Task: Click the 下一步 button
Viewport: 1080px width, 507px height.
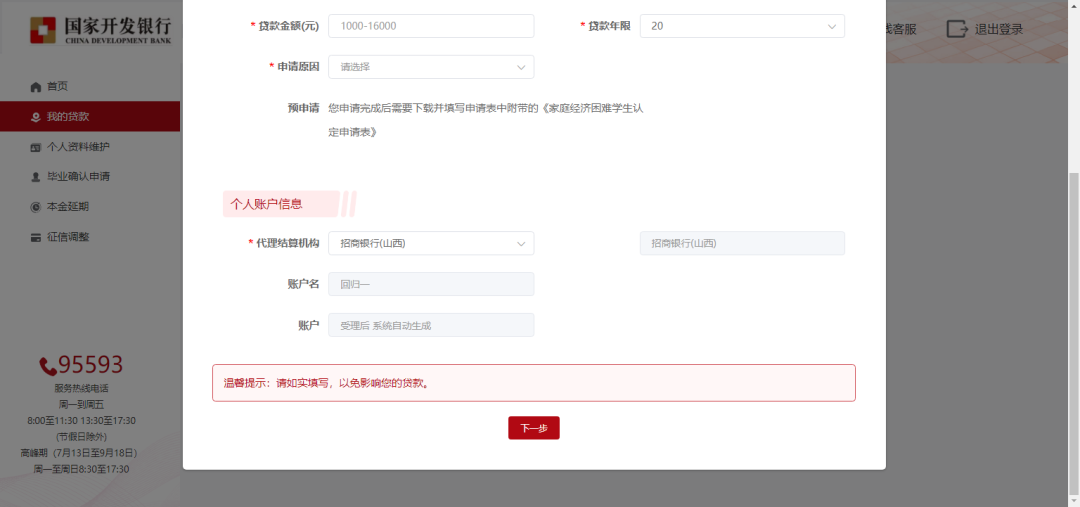Action: (x=534, y=428)
